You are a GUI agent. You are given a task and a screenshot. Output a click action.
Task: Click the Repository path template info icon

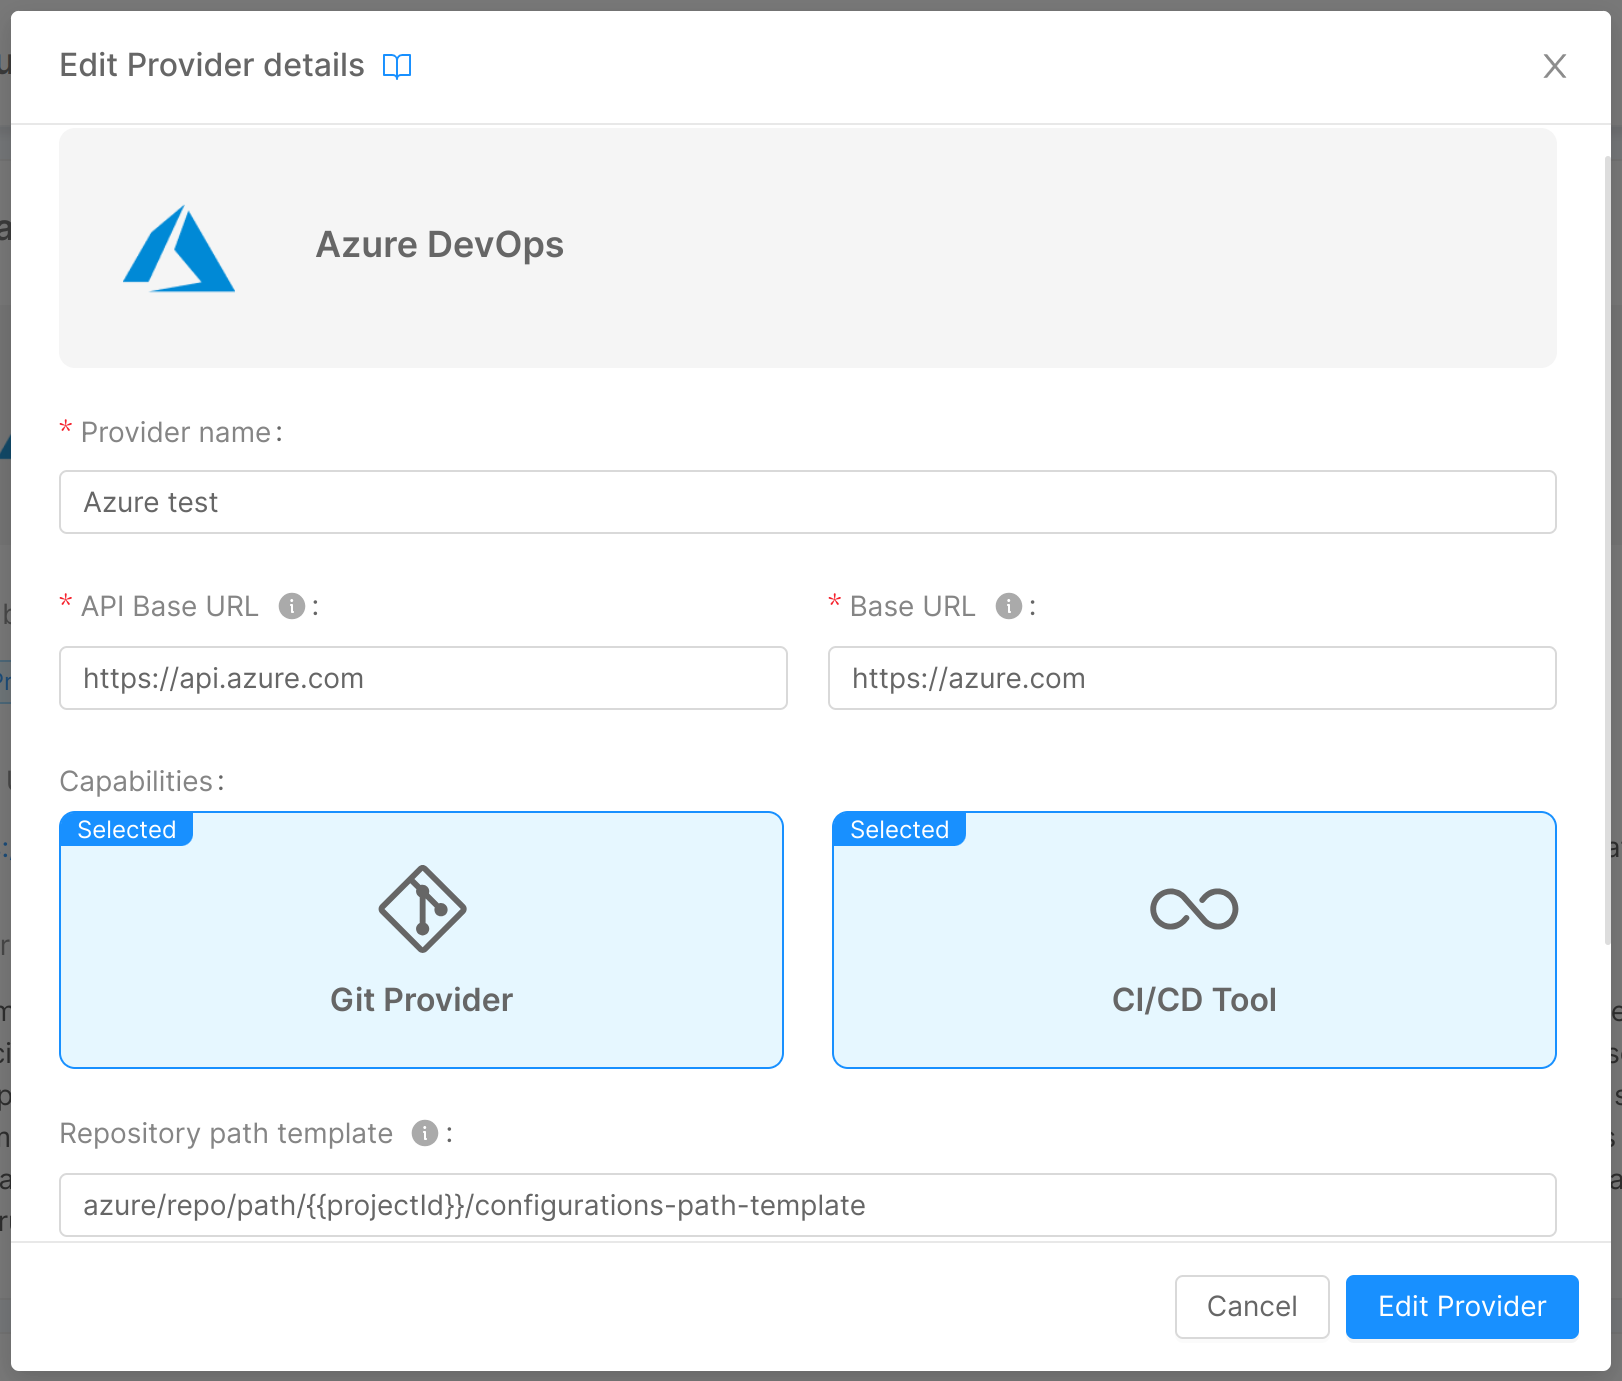click(424, 1133)
